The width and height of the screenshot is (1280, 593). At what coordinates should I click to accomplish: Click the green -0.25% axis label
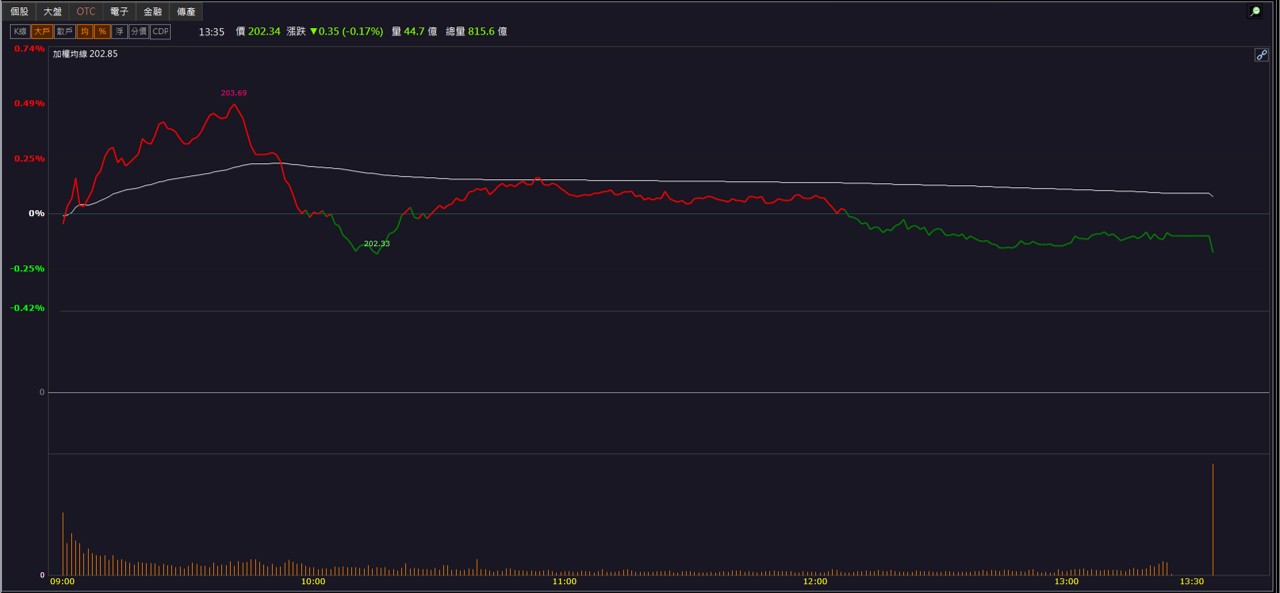[x=28, y=268]
